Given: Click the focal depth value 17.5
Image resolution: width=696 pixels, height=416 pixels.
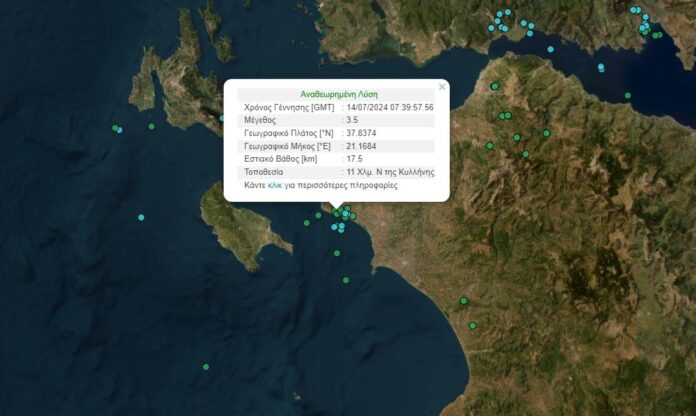Looking at the screenshot, I should [x=354, y=159].
